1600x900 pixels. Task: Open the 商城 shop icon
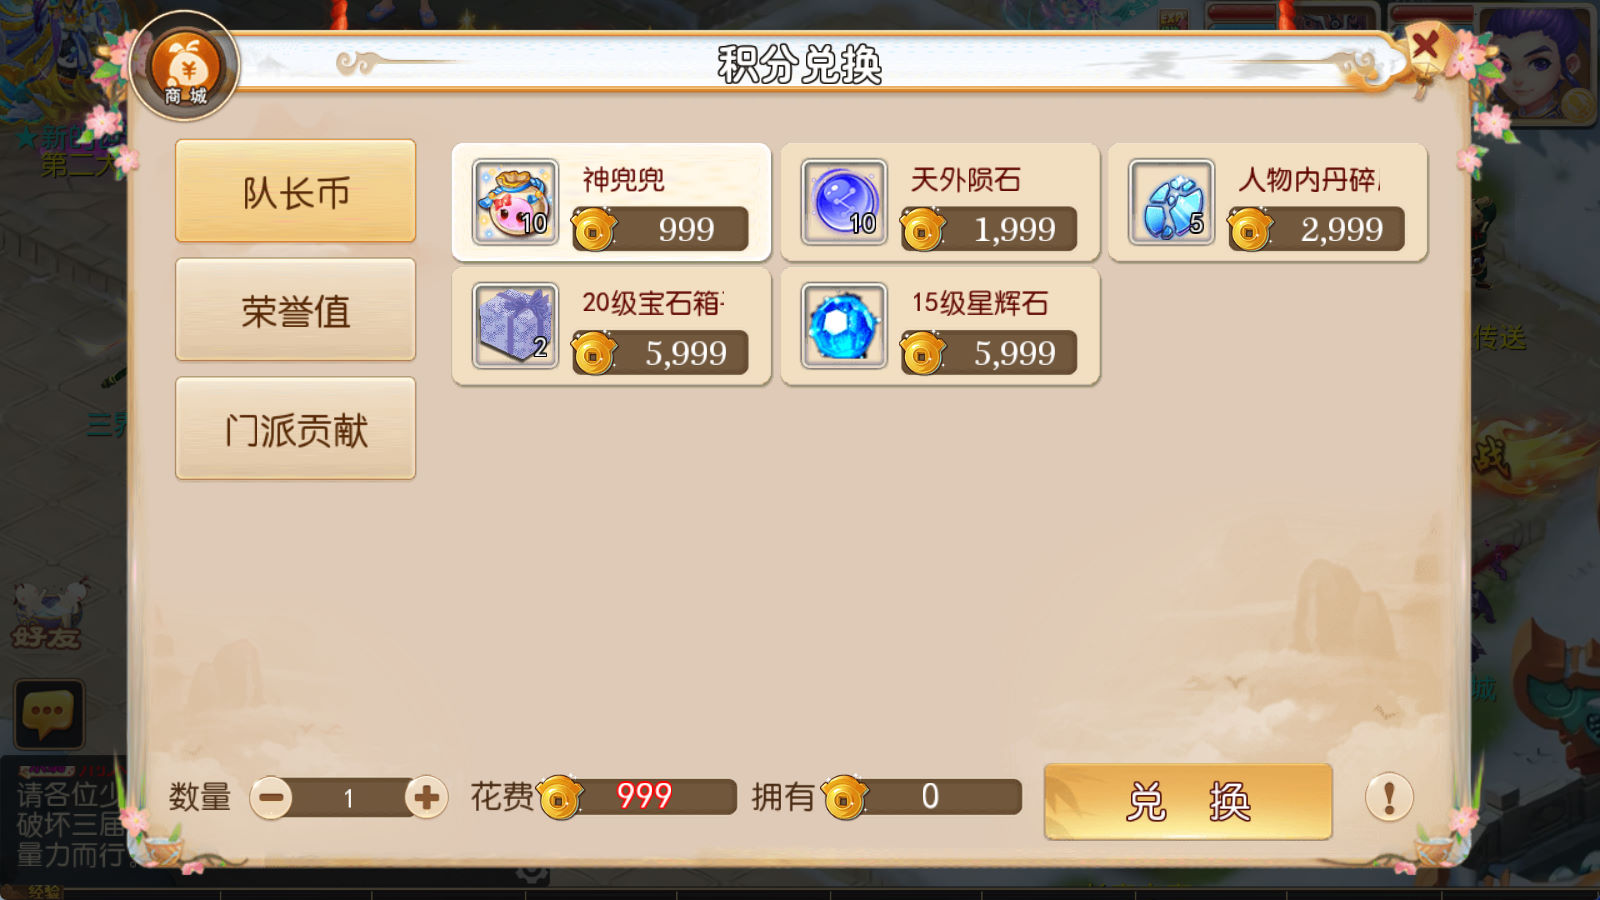[185, 66]
